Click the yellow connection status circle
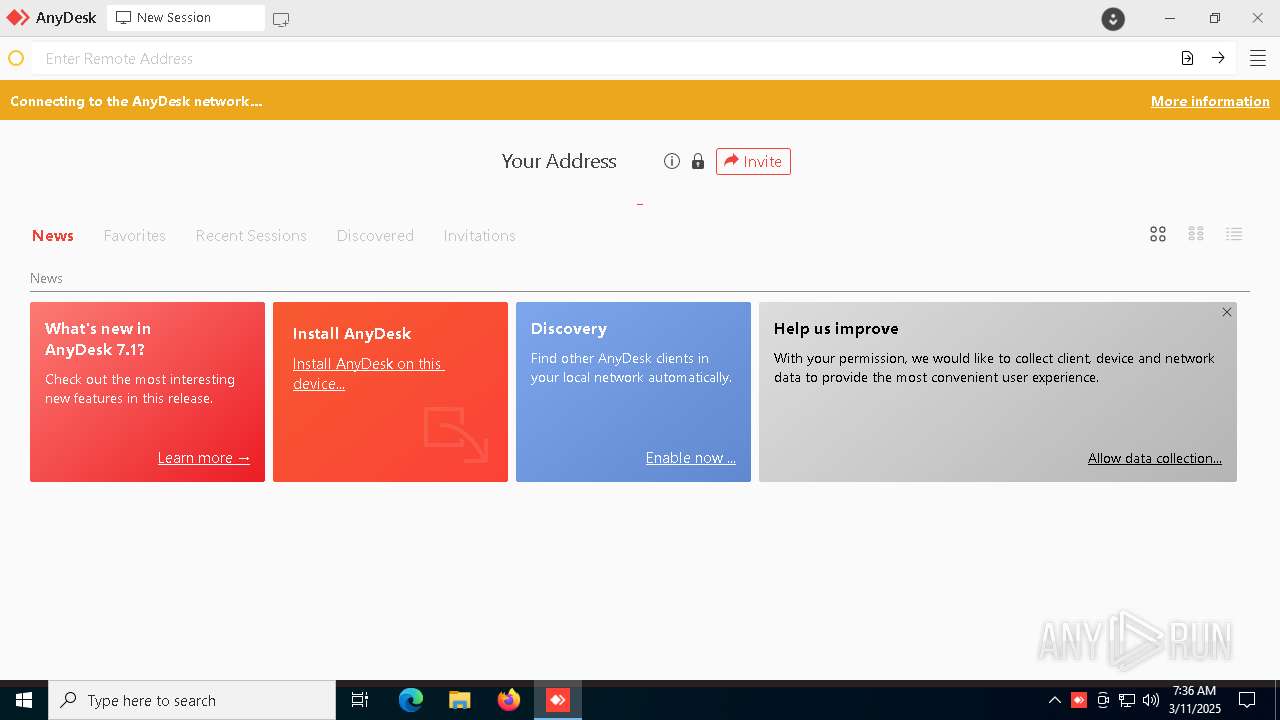Screen dimensions: 1280x720 tap(16, 58)
